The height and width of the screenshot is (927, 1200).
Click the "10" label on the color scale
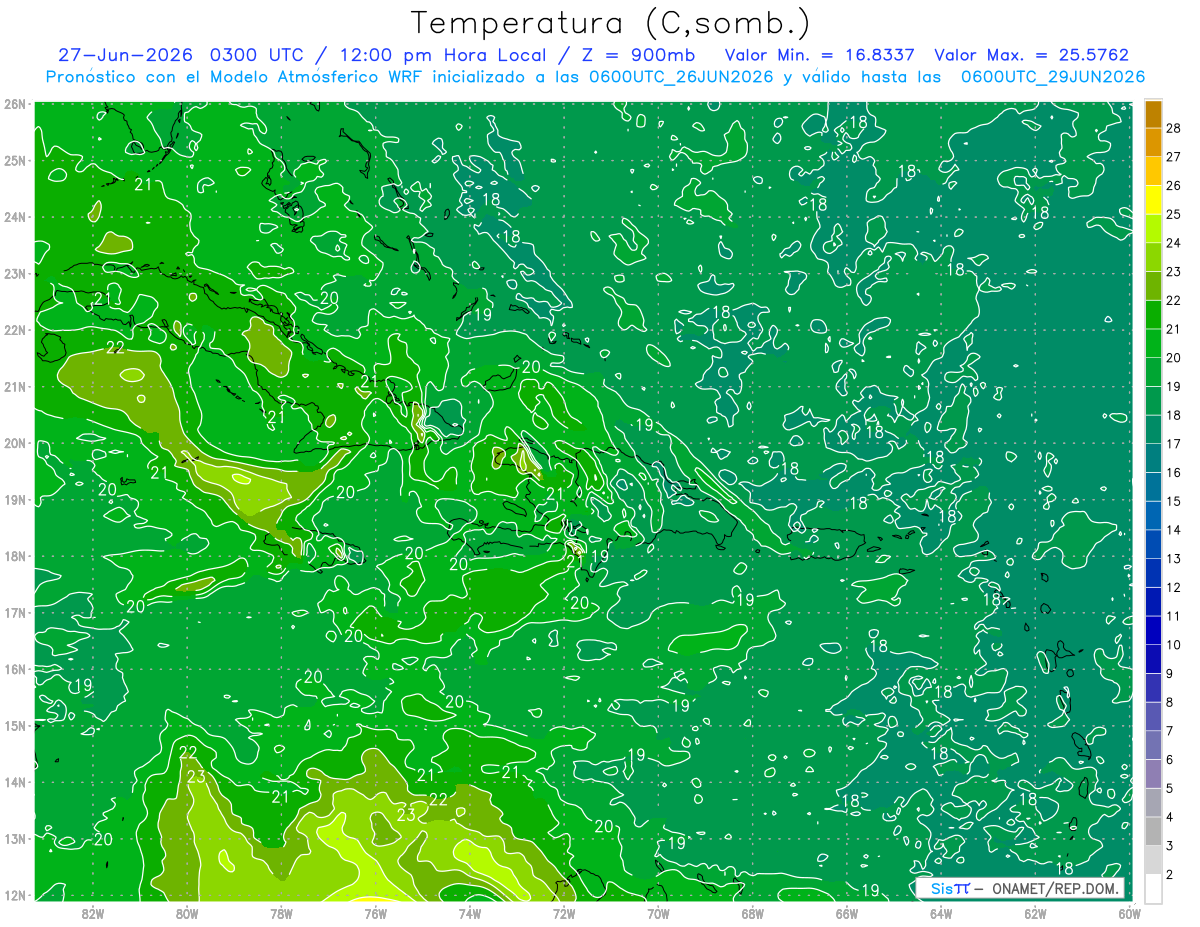point(1174,645)
